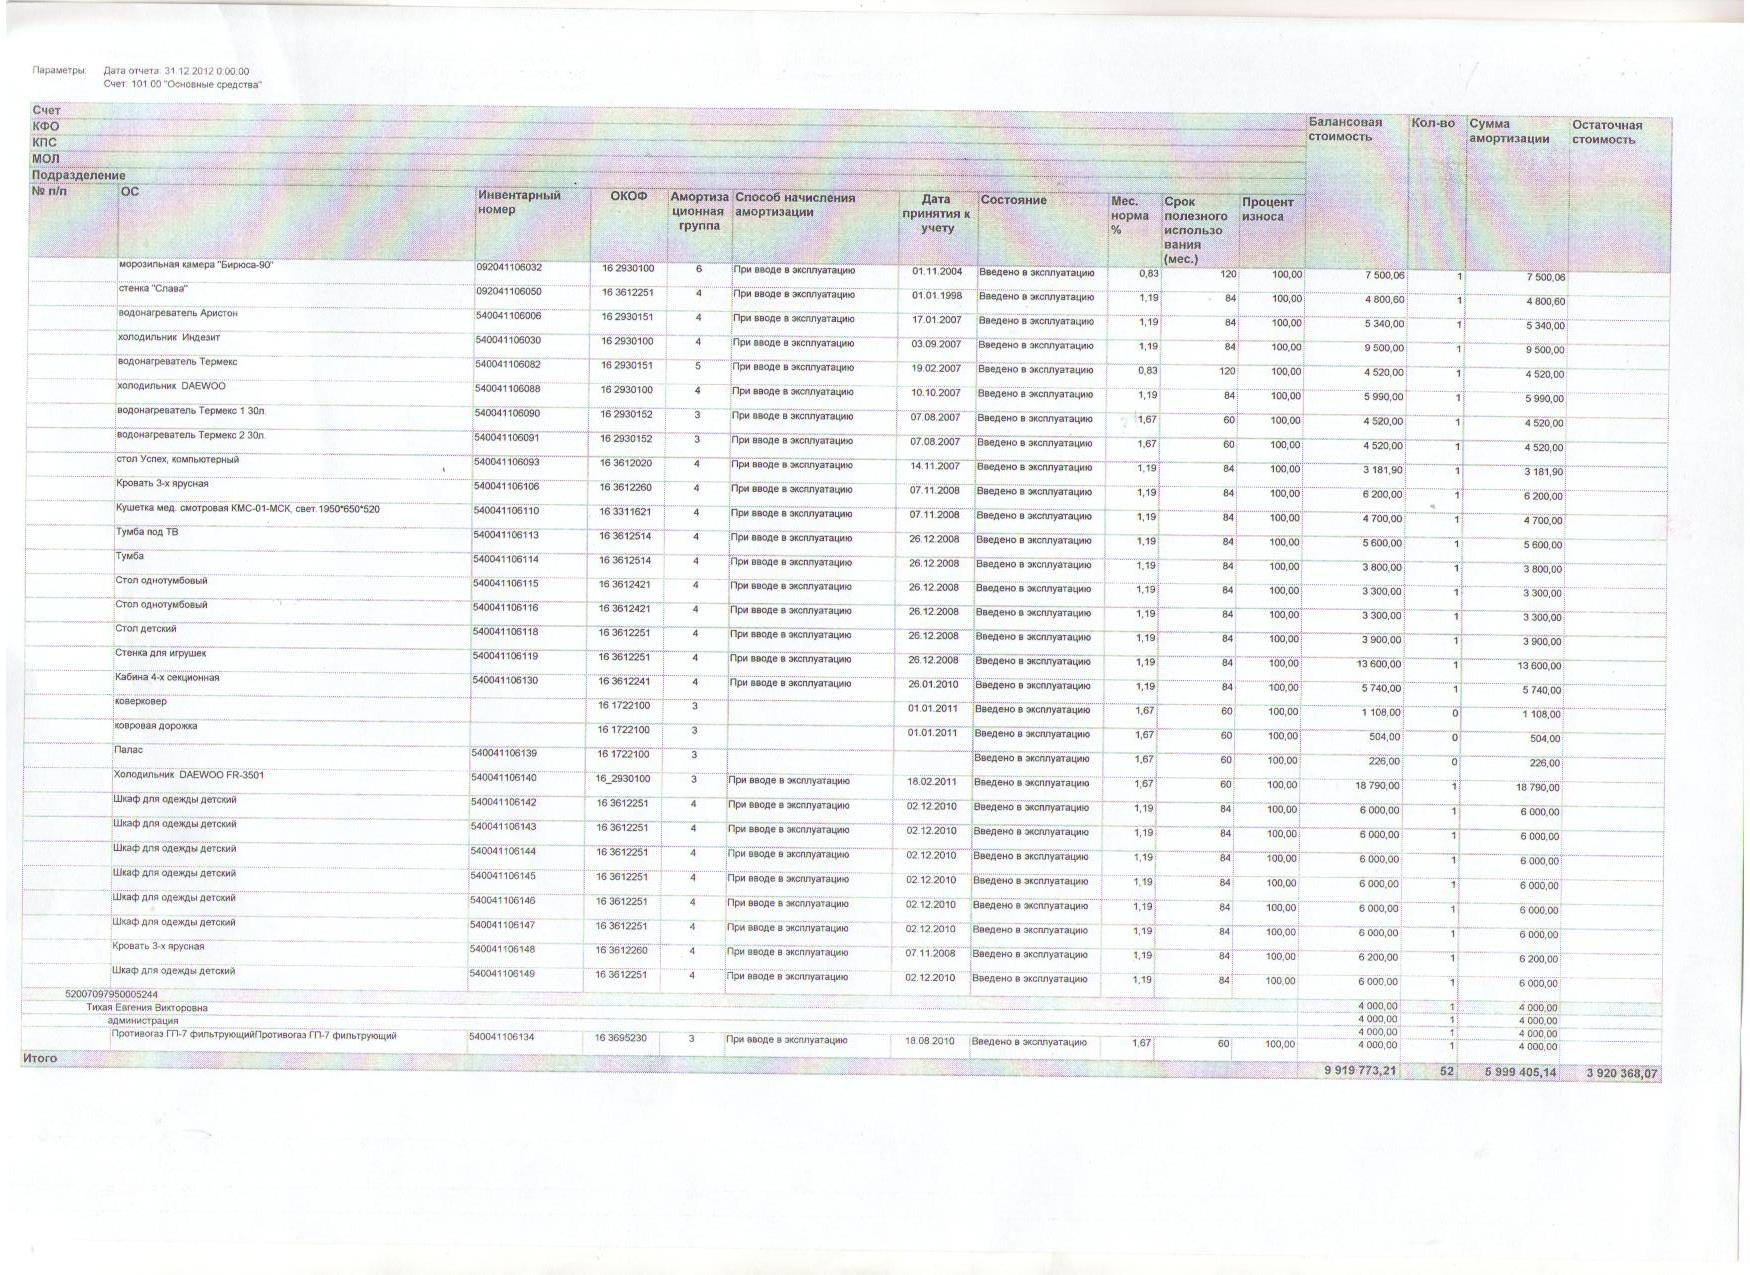Click the OKOF code "16 3695230"
Screen dimensions: 1750x1275
621,1038
